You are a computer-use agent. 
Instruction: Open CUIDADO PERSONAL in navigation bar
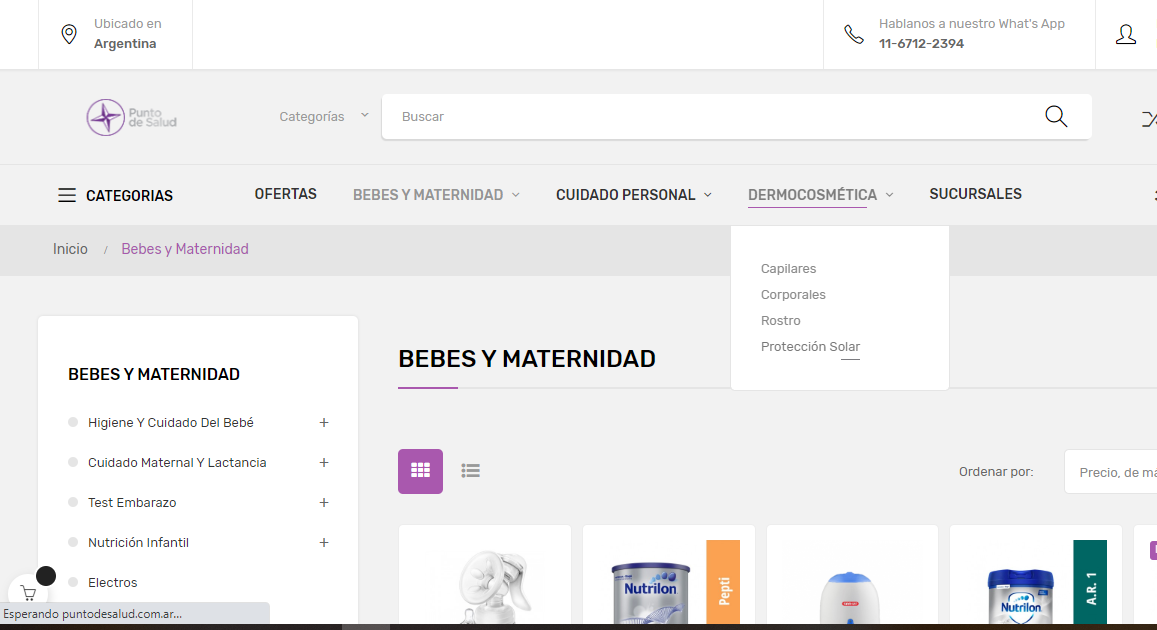pyautogui.click(x=625, y=195)
